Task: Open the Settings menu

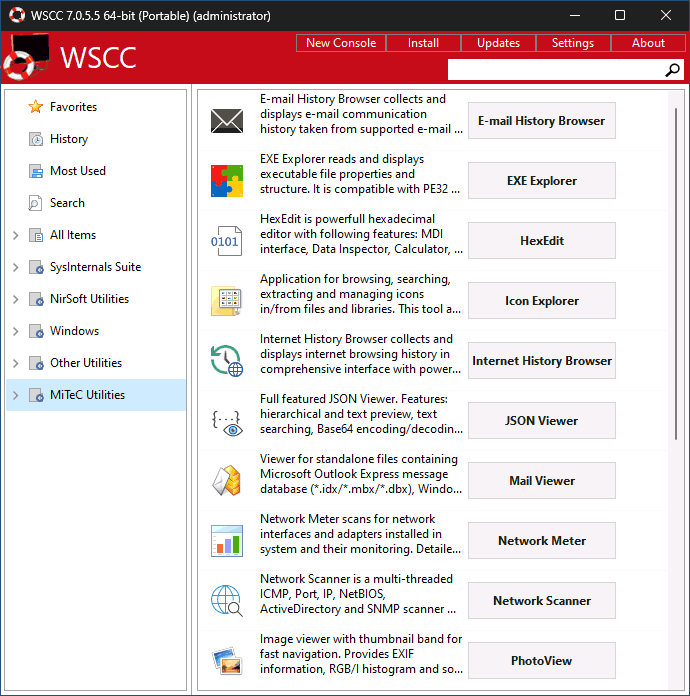Action: pos(573,43)
